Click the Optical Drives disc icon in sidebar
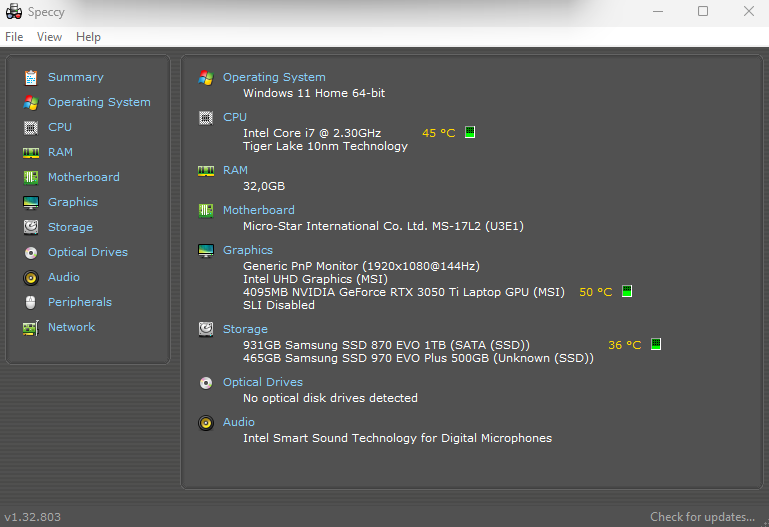769x527 pixels. (31, 252)
